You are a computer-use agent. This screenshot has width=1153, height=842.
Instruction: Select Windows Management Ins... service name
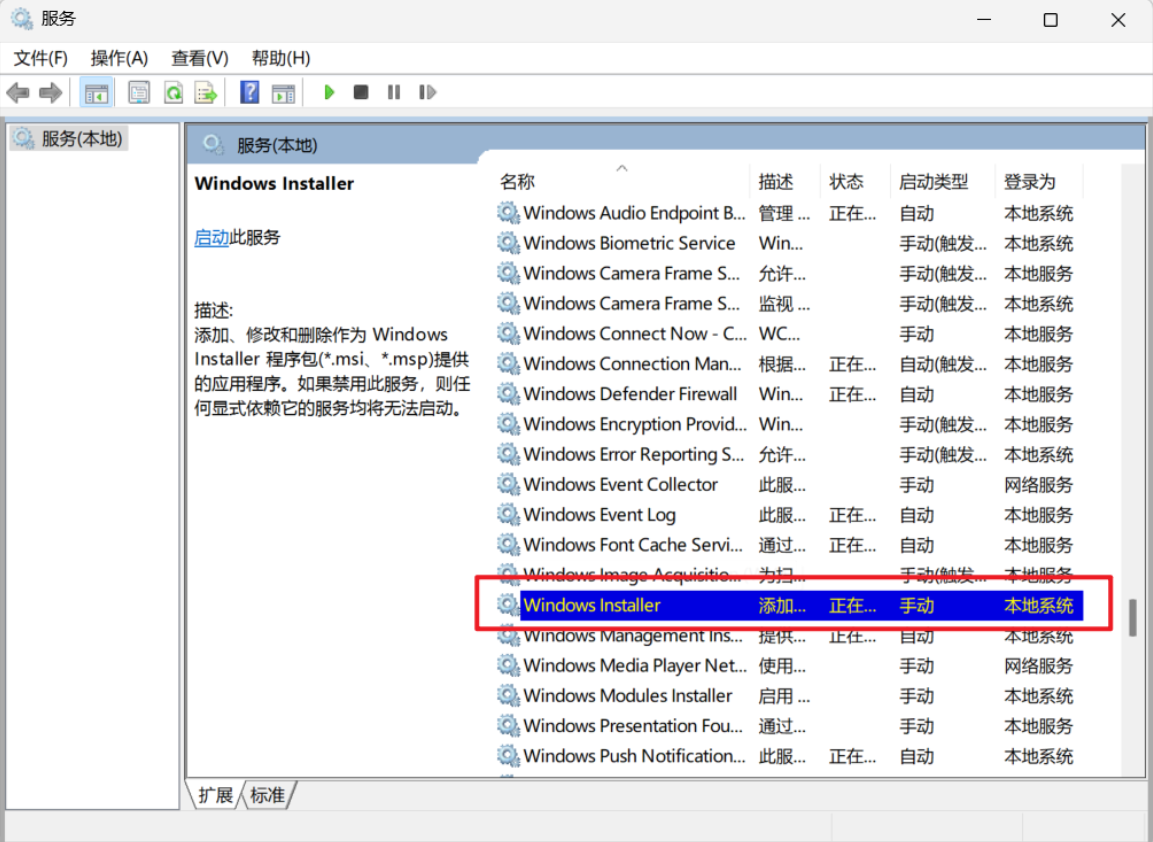click(632, 635)
